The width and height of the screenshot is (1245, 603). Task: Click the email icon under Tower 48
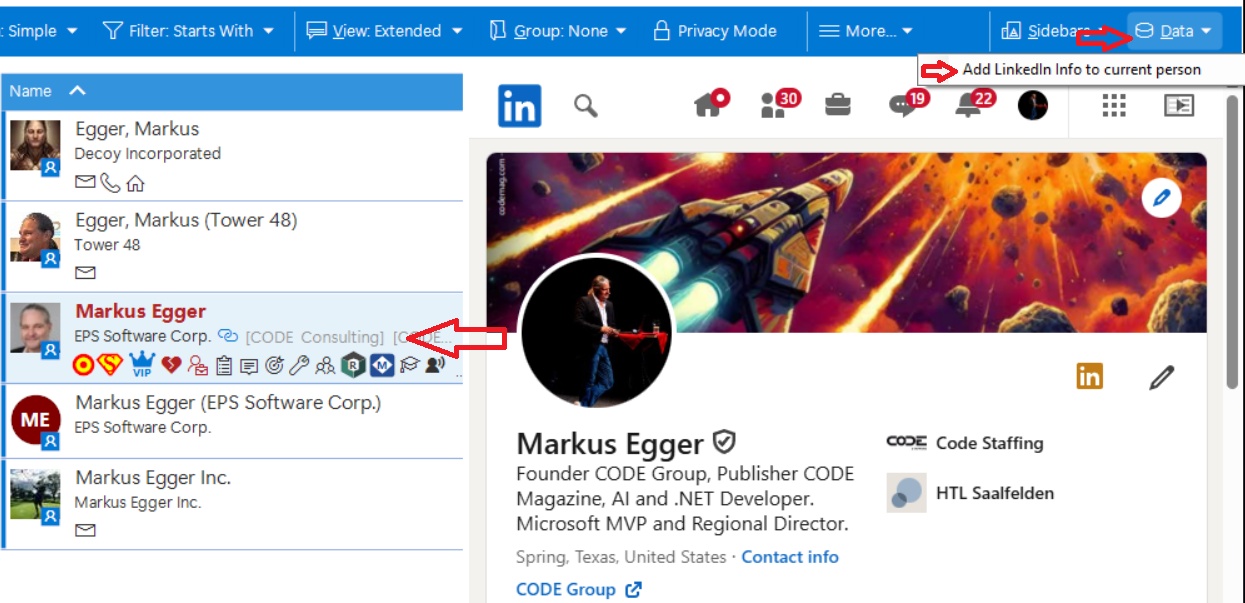tap(85, 272)
